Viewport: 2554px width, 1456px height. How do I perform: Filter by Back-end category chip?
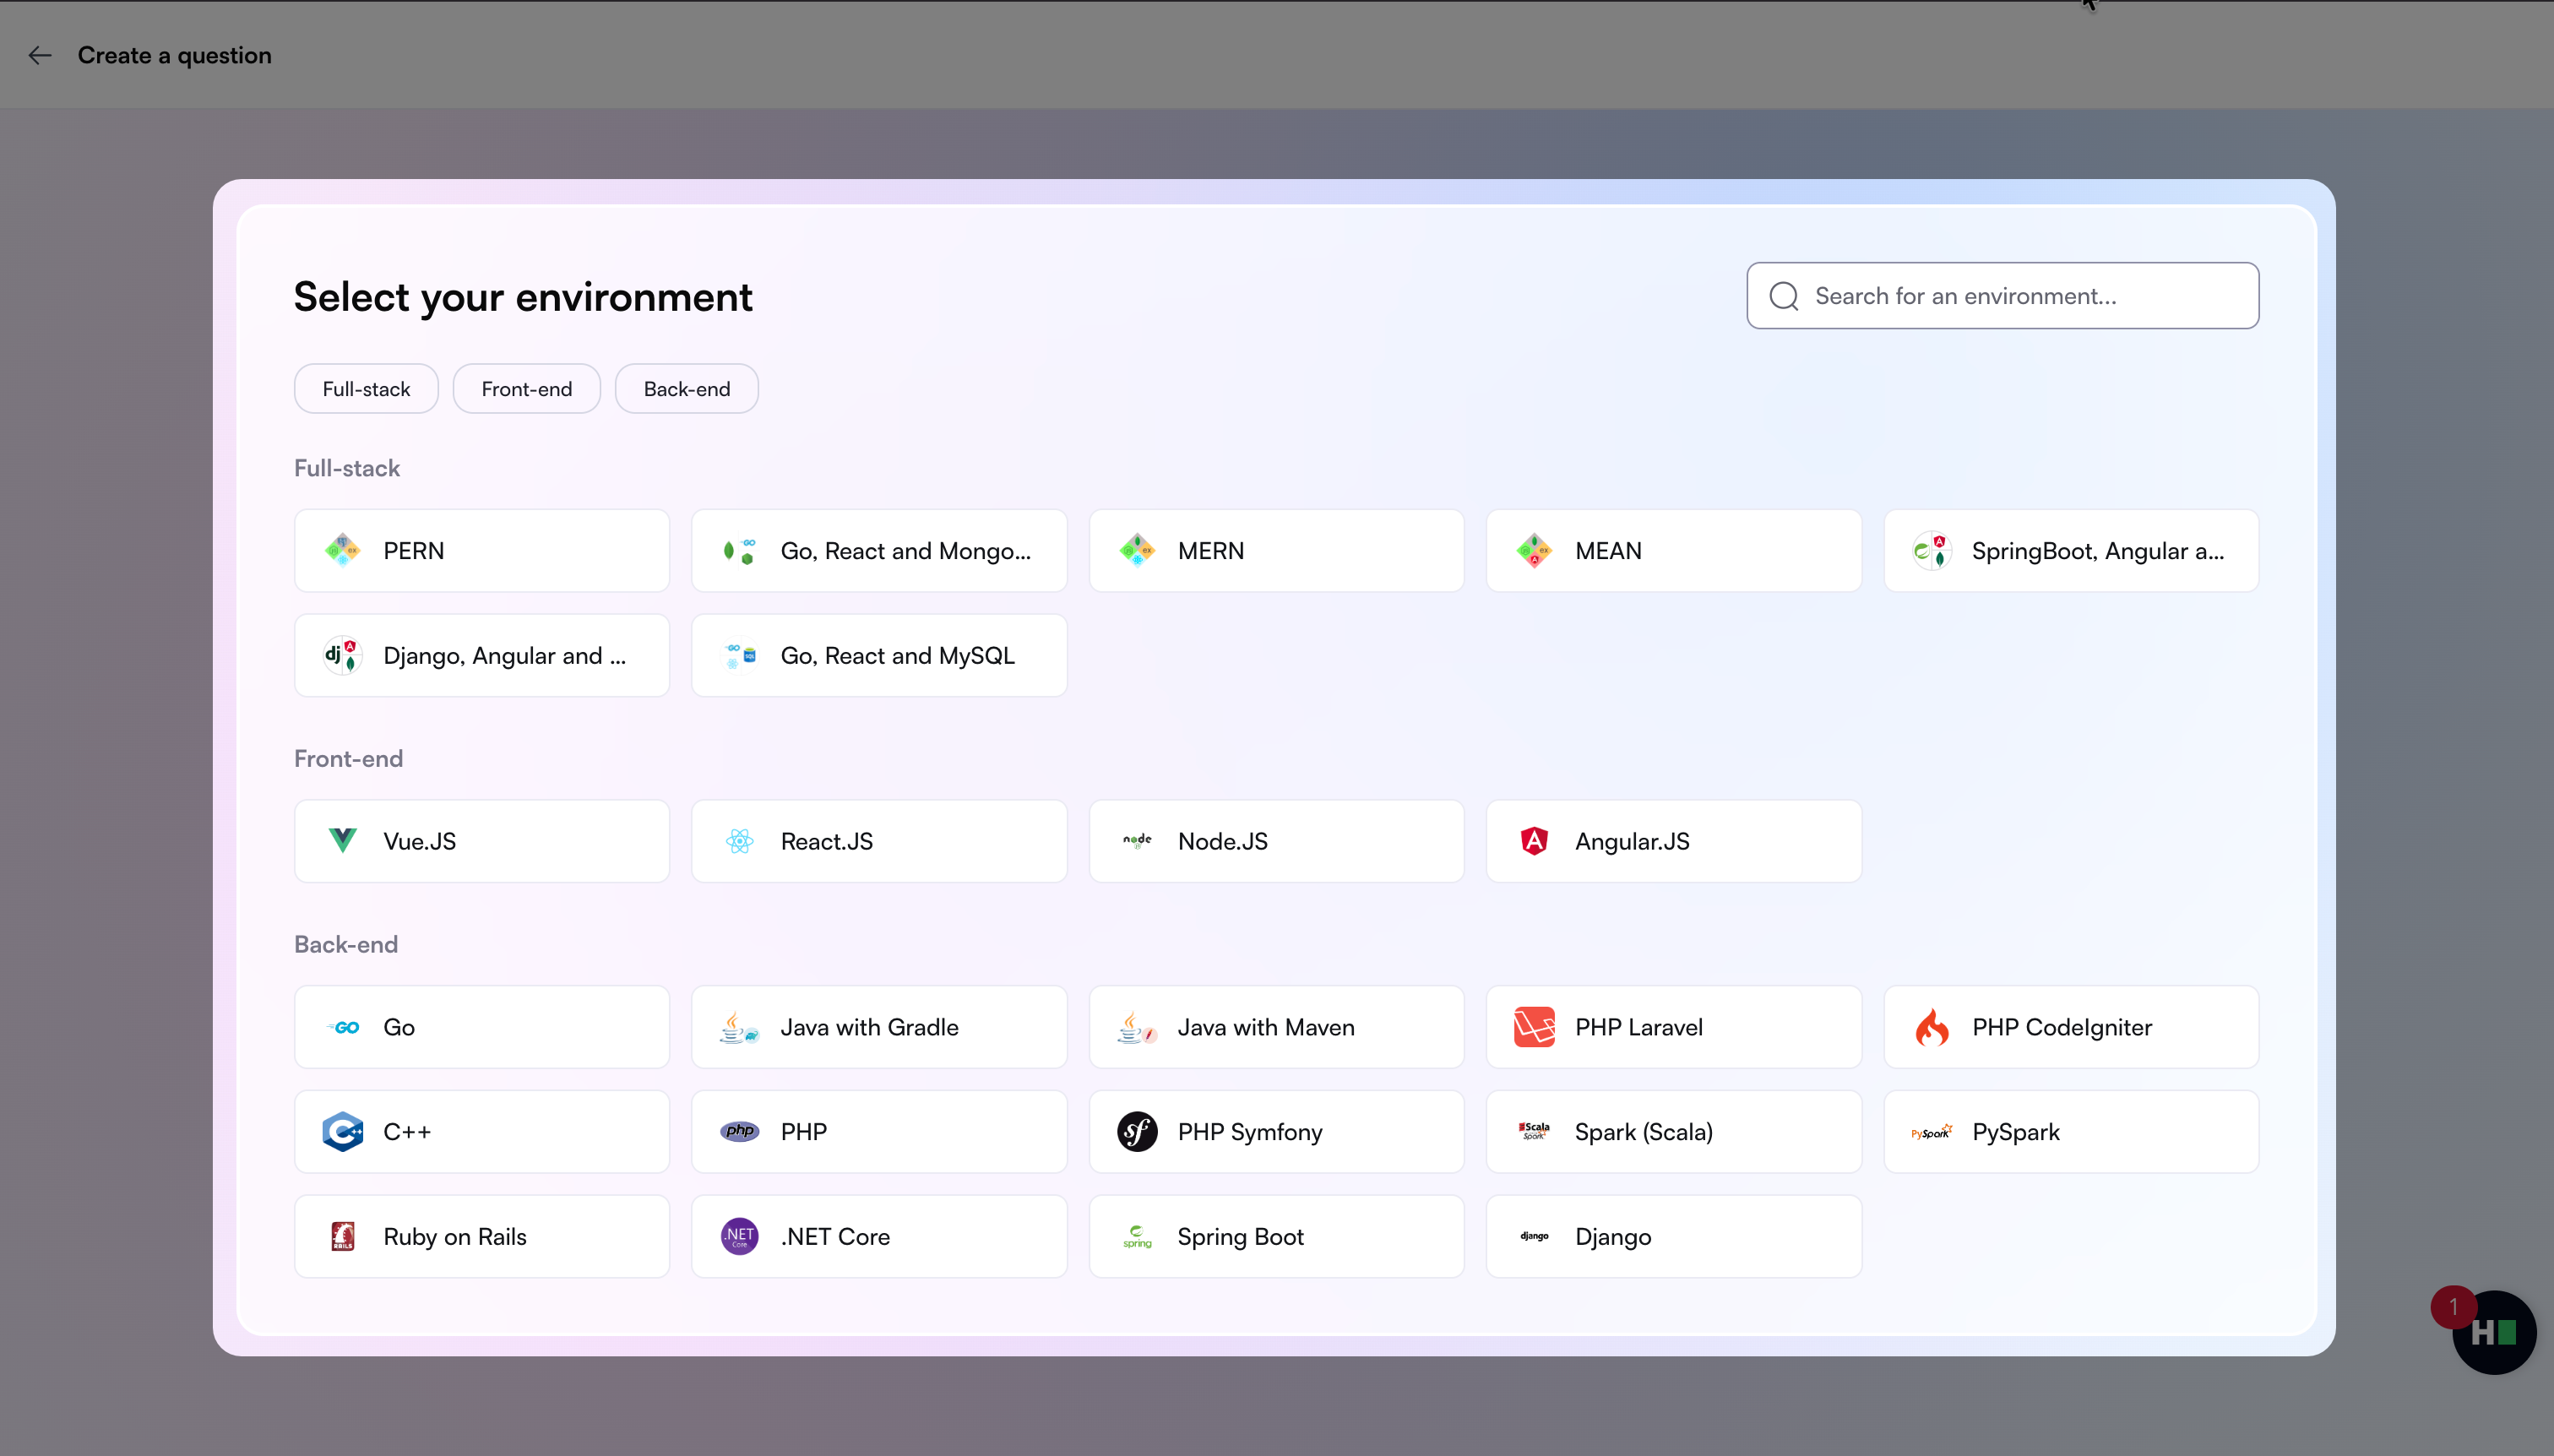point(686,389)
